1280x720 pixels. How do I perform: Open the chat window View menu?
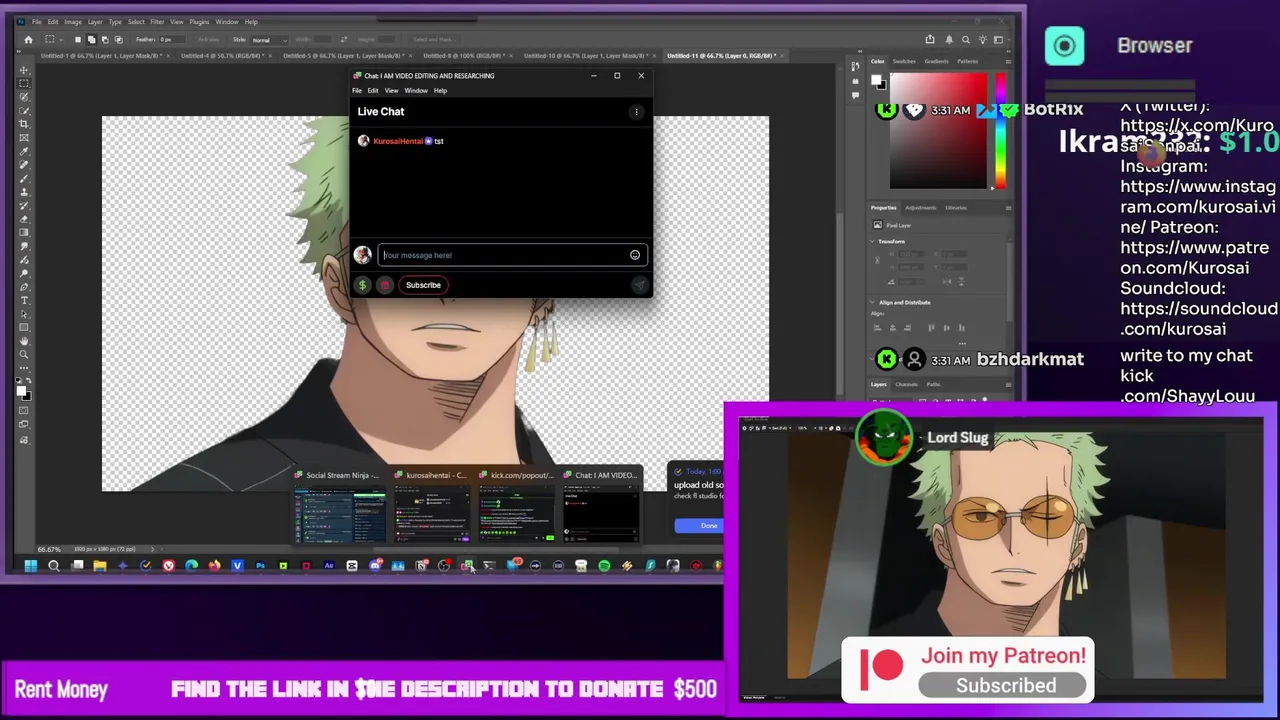tap(391, 91)
